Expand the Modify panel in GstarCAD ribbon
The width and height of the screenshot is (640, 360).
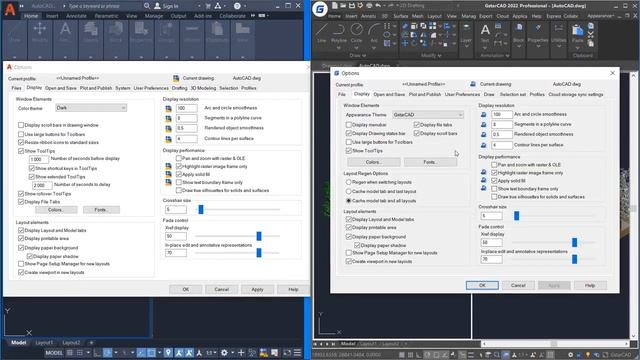pos(431,55)
